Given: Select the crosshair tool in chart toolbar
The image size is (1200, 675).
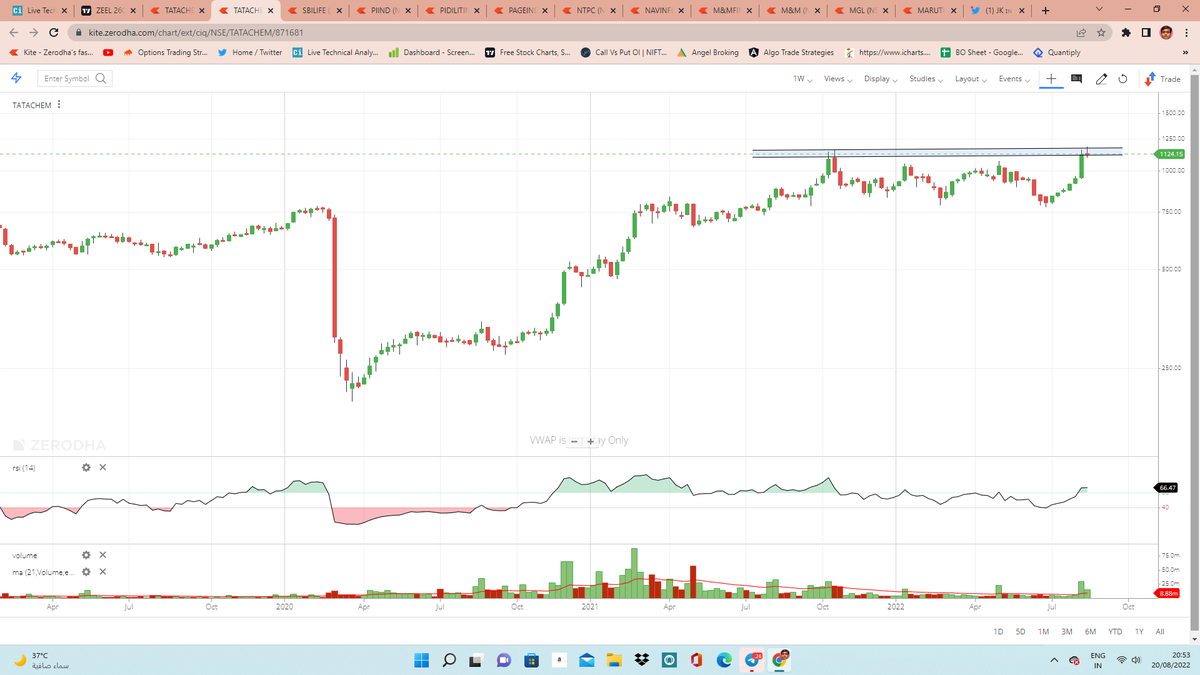Looking at the screenshot, I should click(x=1051, y=79).
